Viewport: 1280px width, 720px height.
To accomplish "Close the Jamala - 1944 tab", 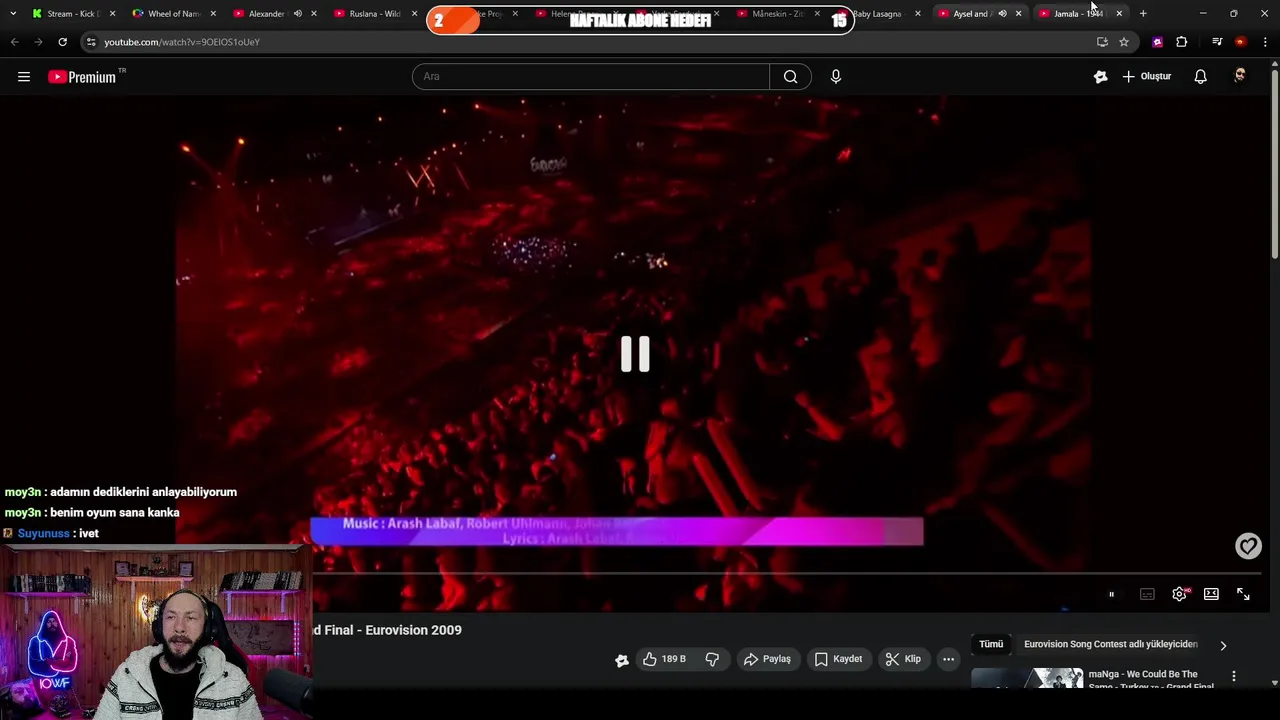I will (x=1119, y=13).
